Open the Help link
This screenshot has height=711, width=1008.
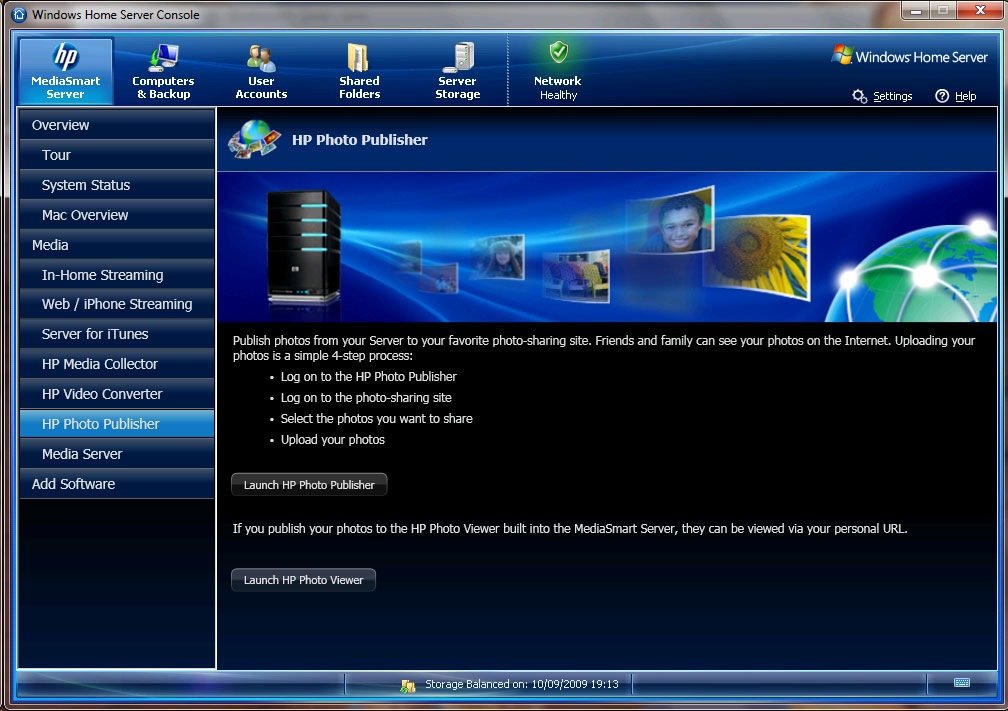(966, 96)
